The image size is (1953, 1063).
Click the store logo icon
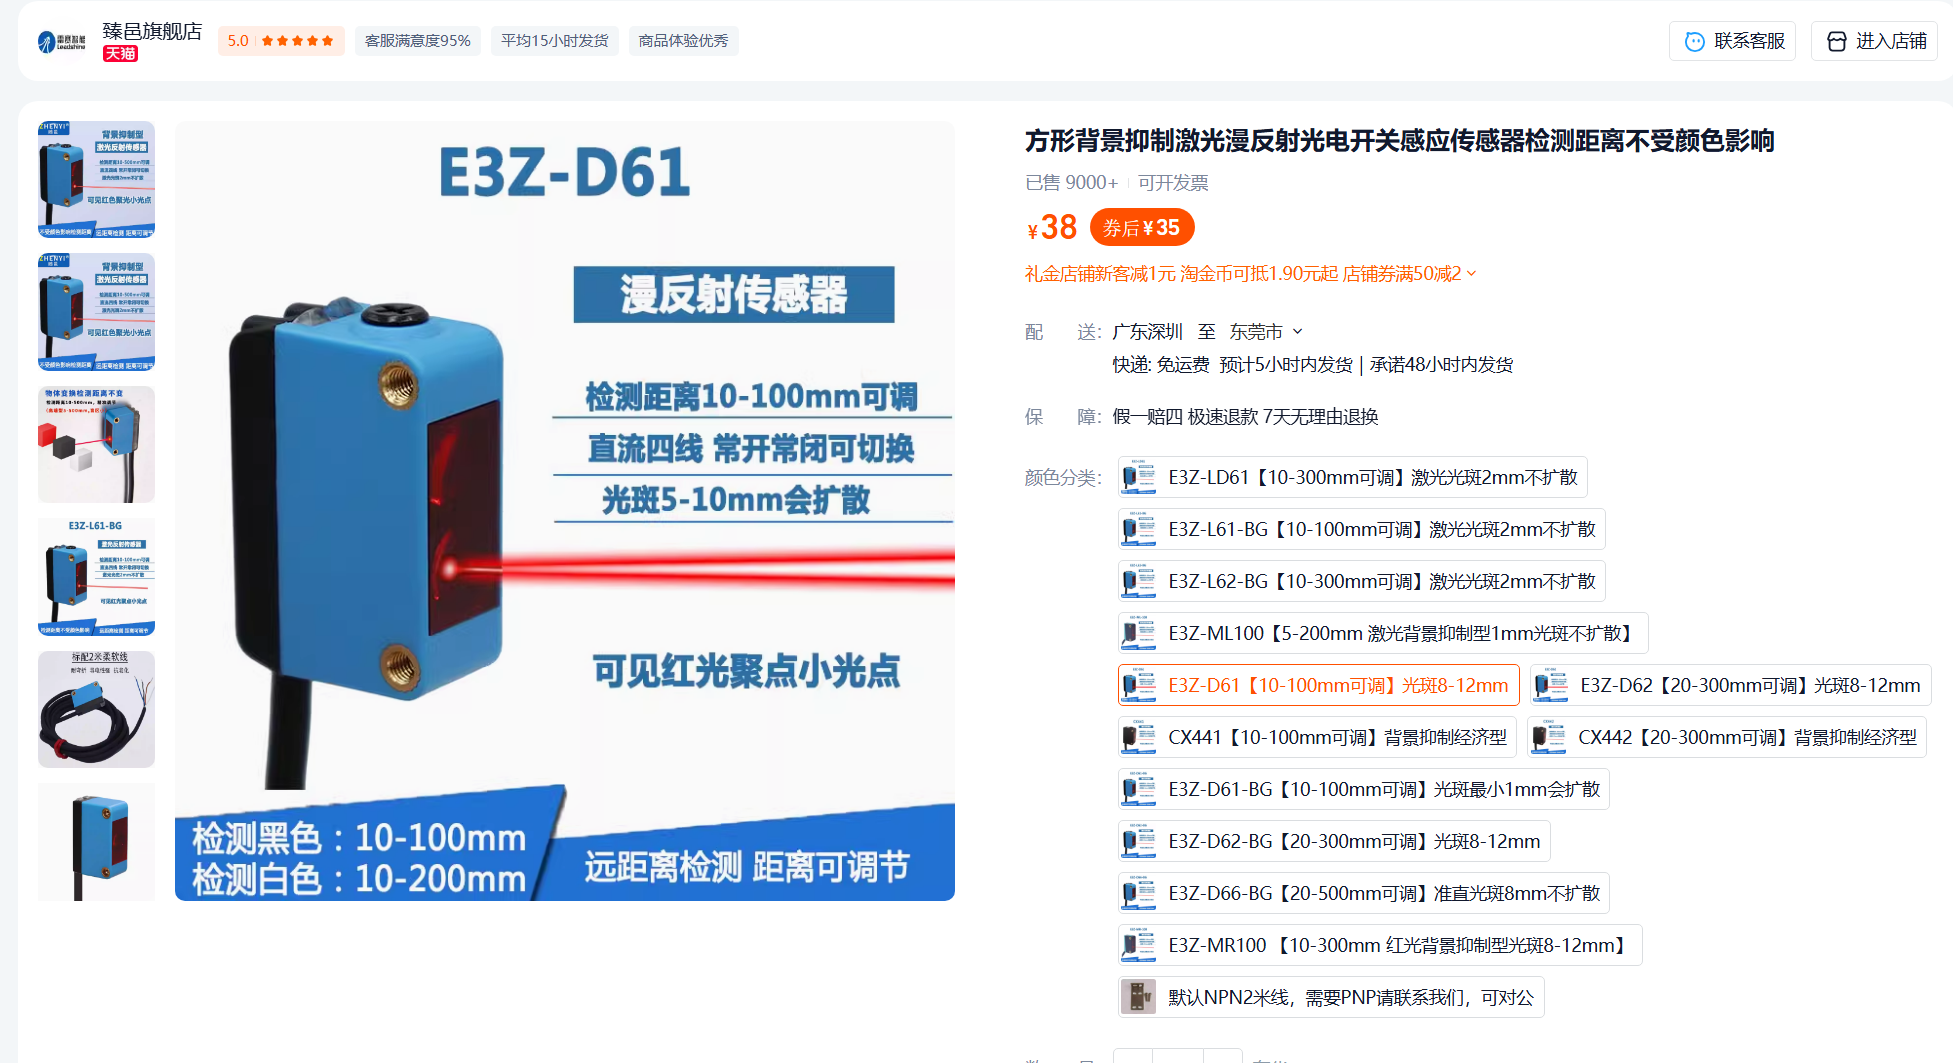[x=61, y=41]
